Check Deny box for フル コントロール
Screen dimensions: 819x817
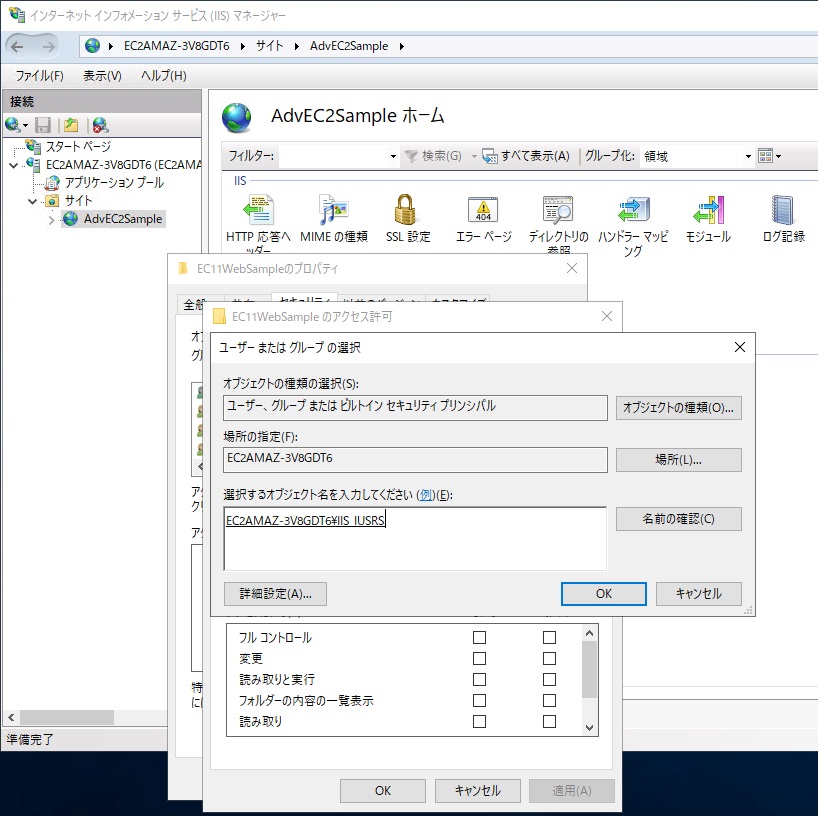click(x=549, y=637)
